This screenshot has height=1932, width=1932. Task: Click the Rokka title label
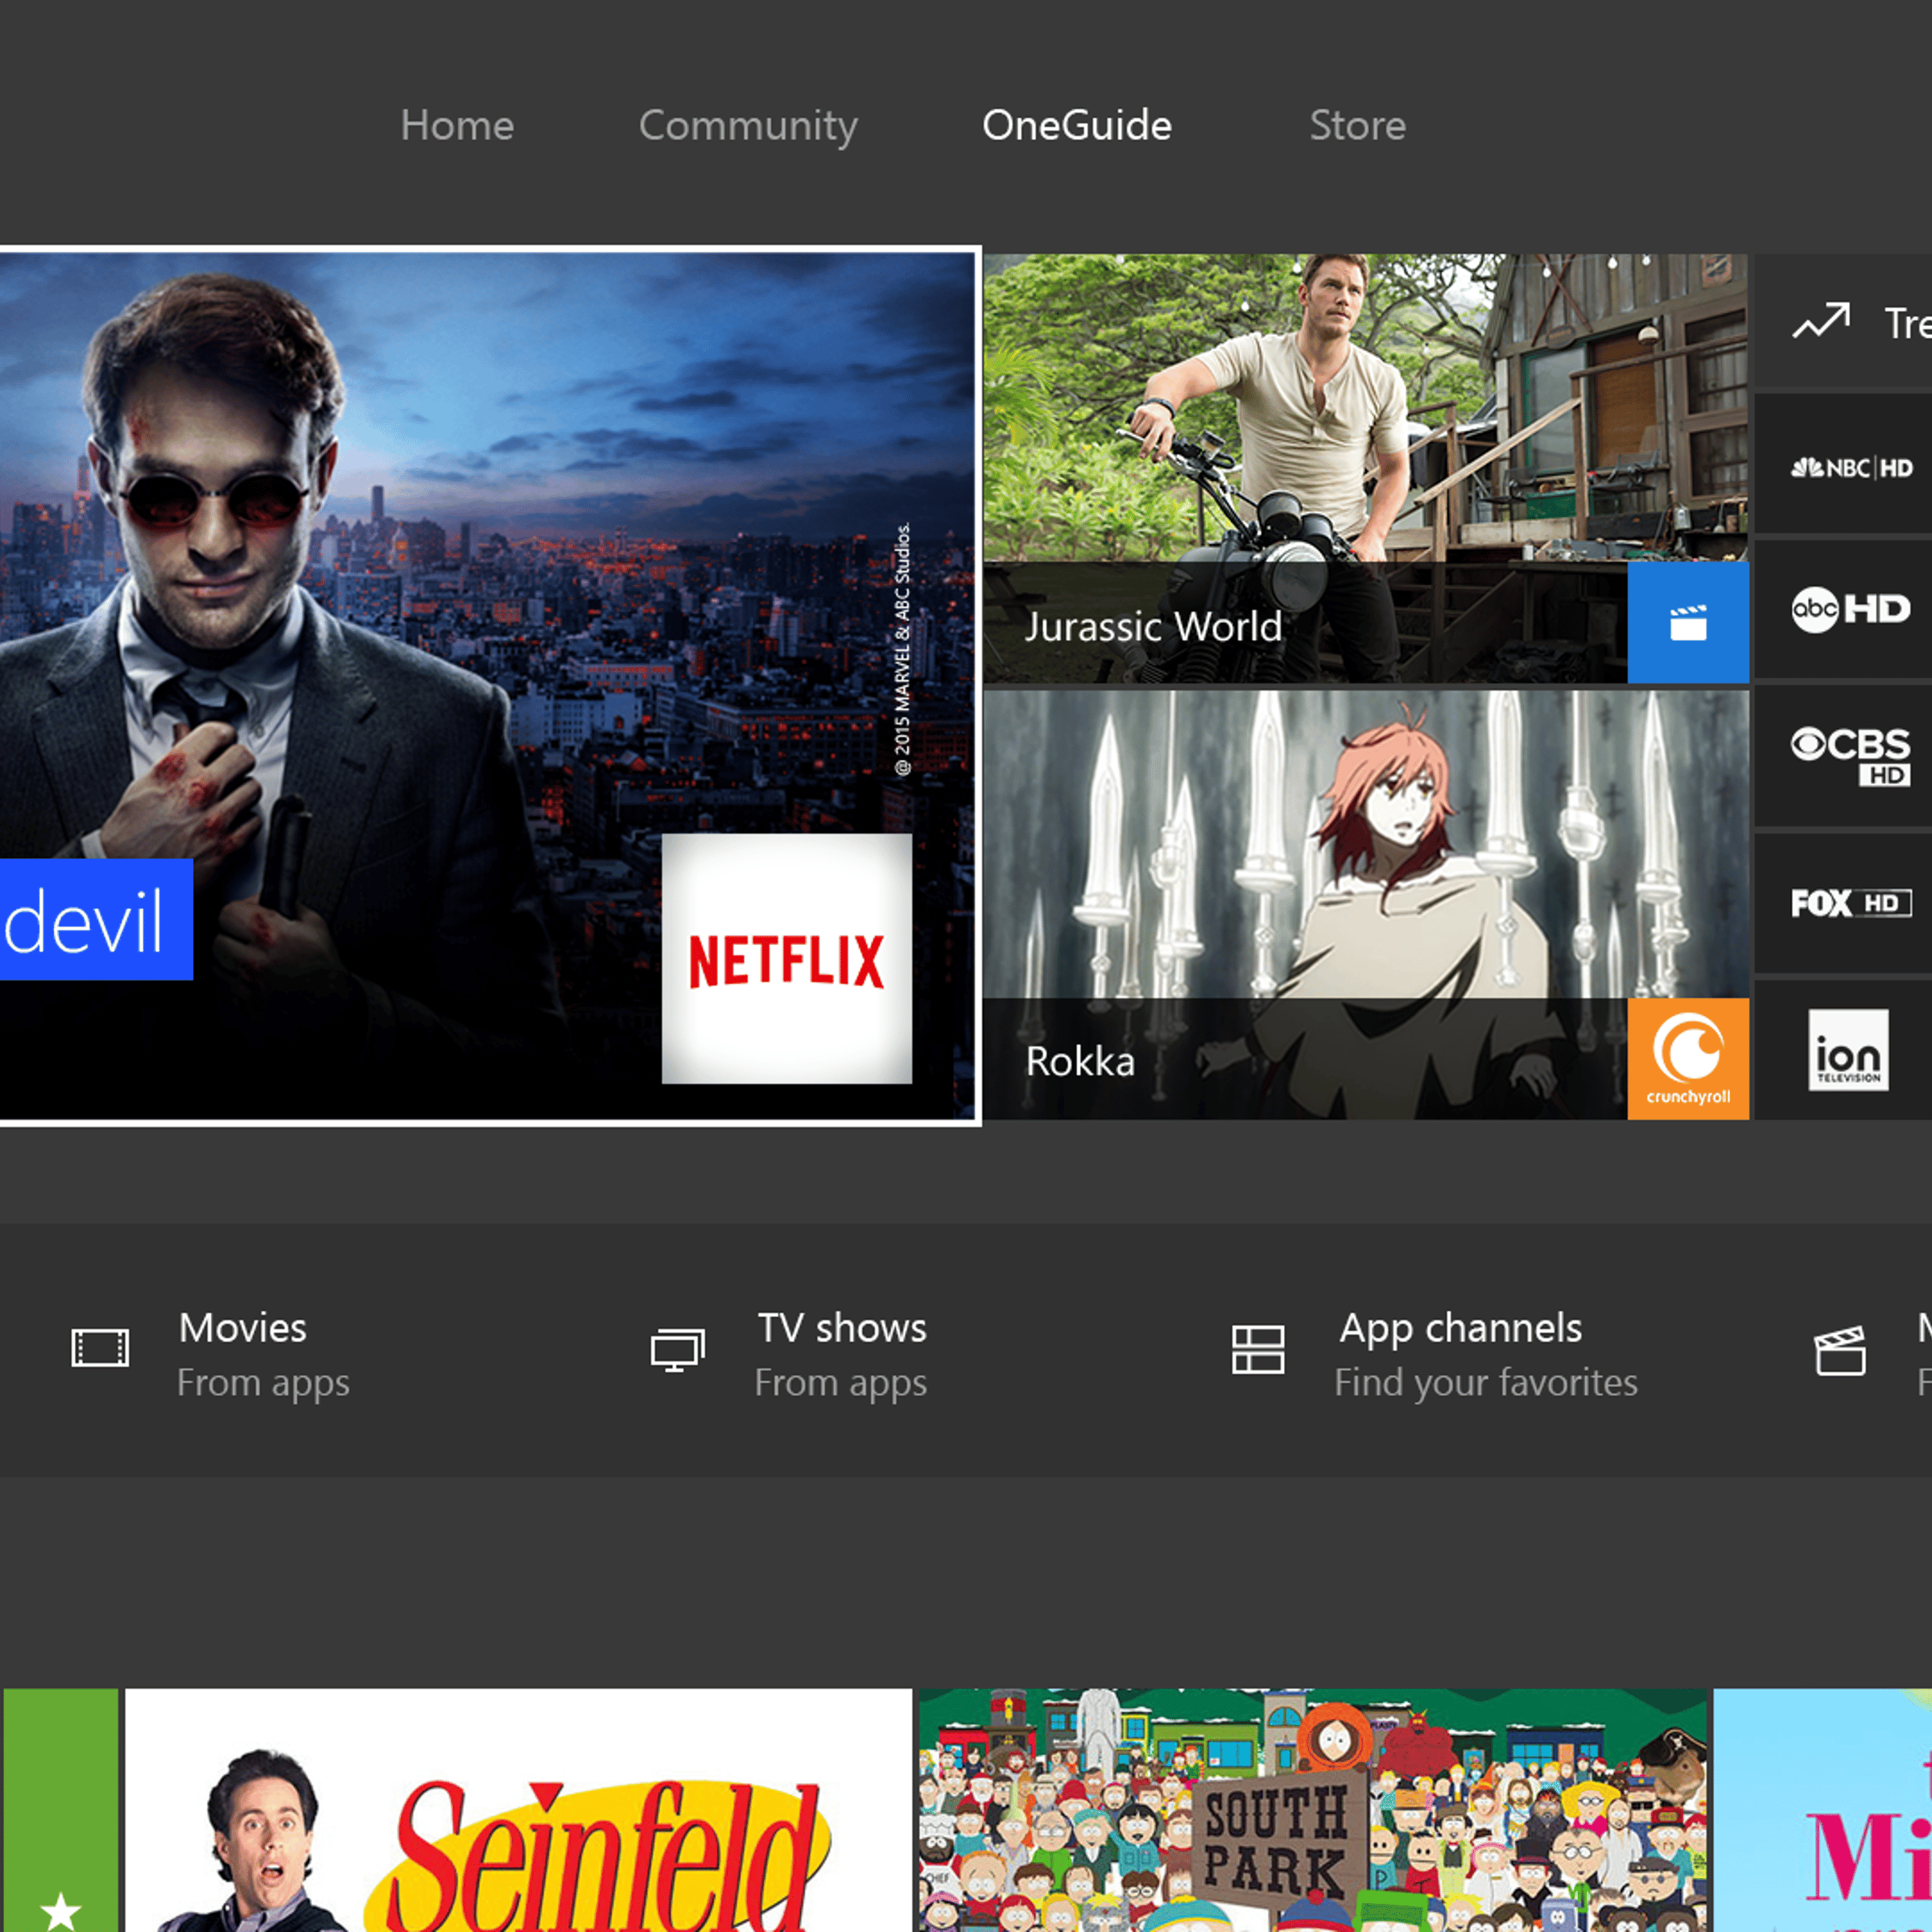(x=1080, y=1061)
